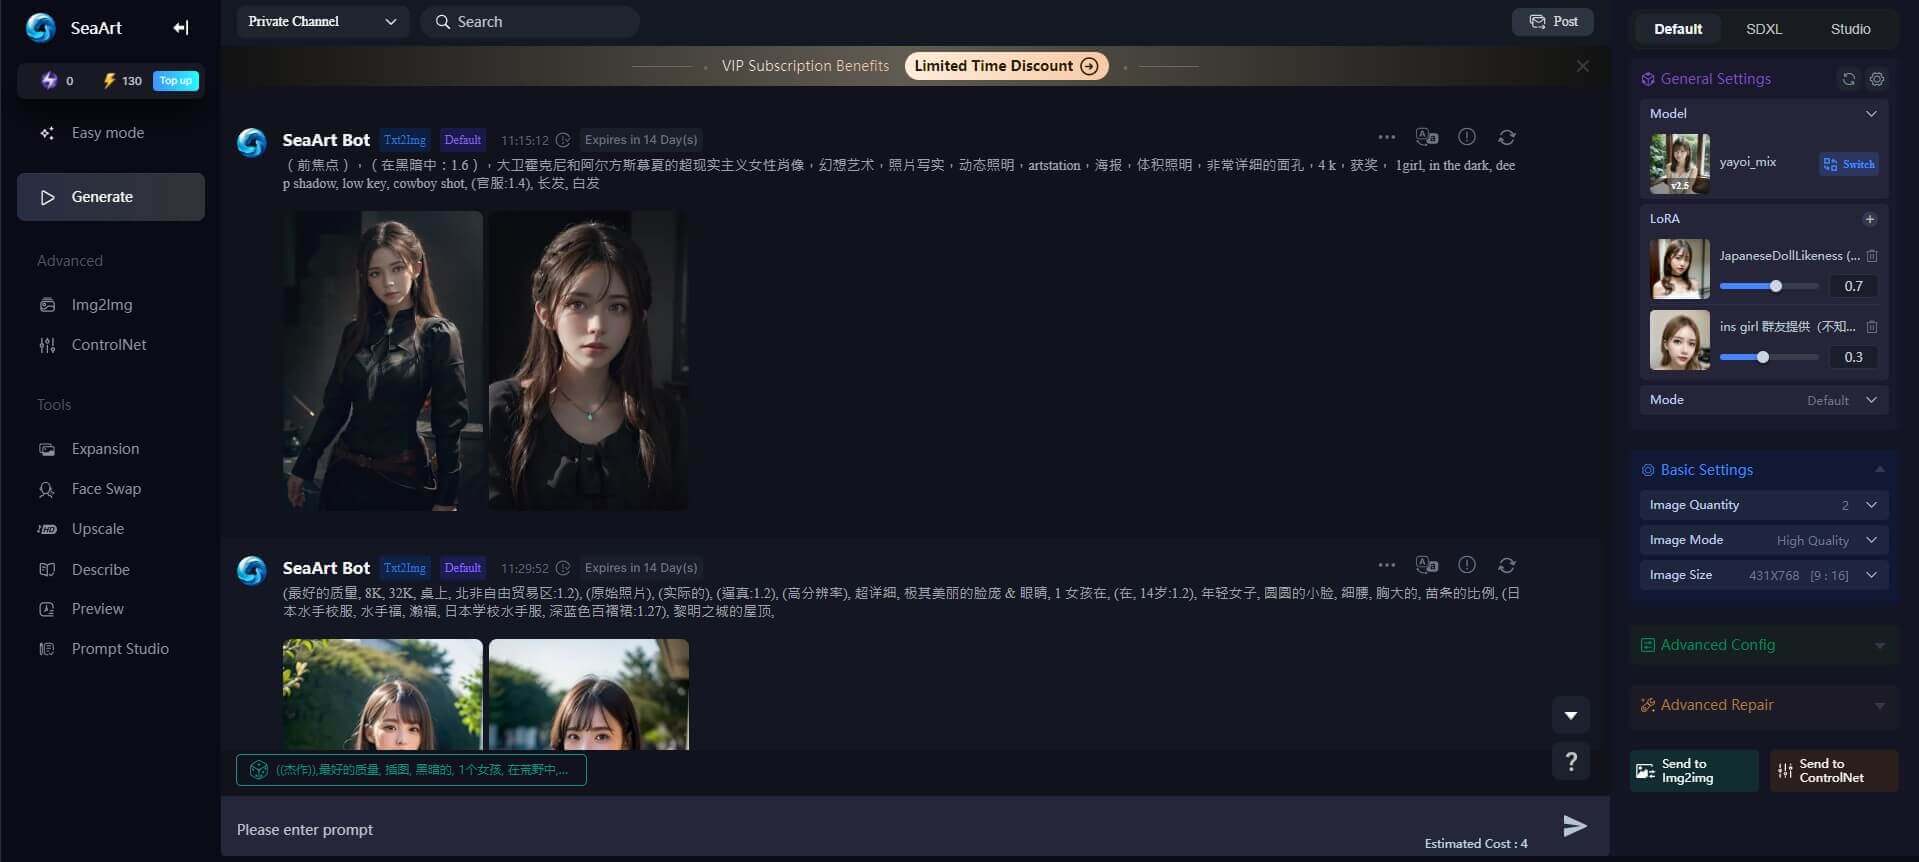
Task: Open the General Settings gear icon
Action: coord(1877,79)
